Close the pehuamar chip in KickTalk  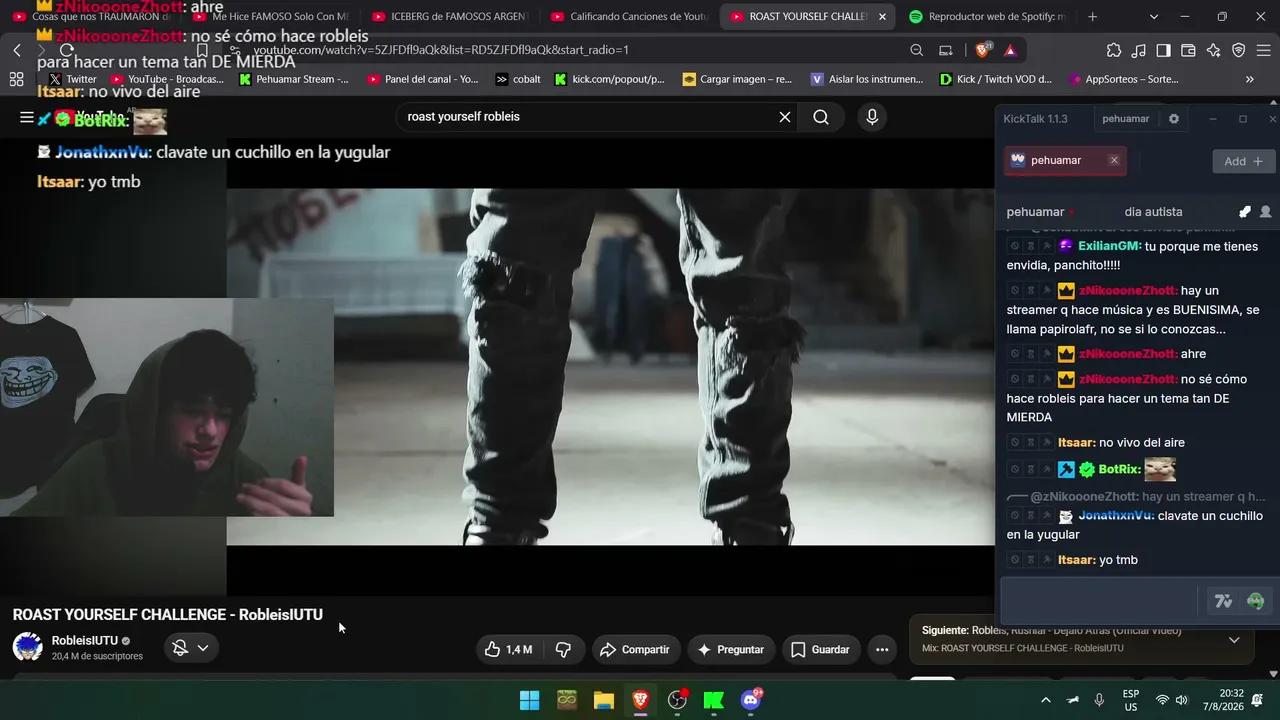(1114, 160)
